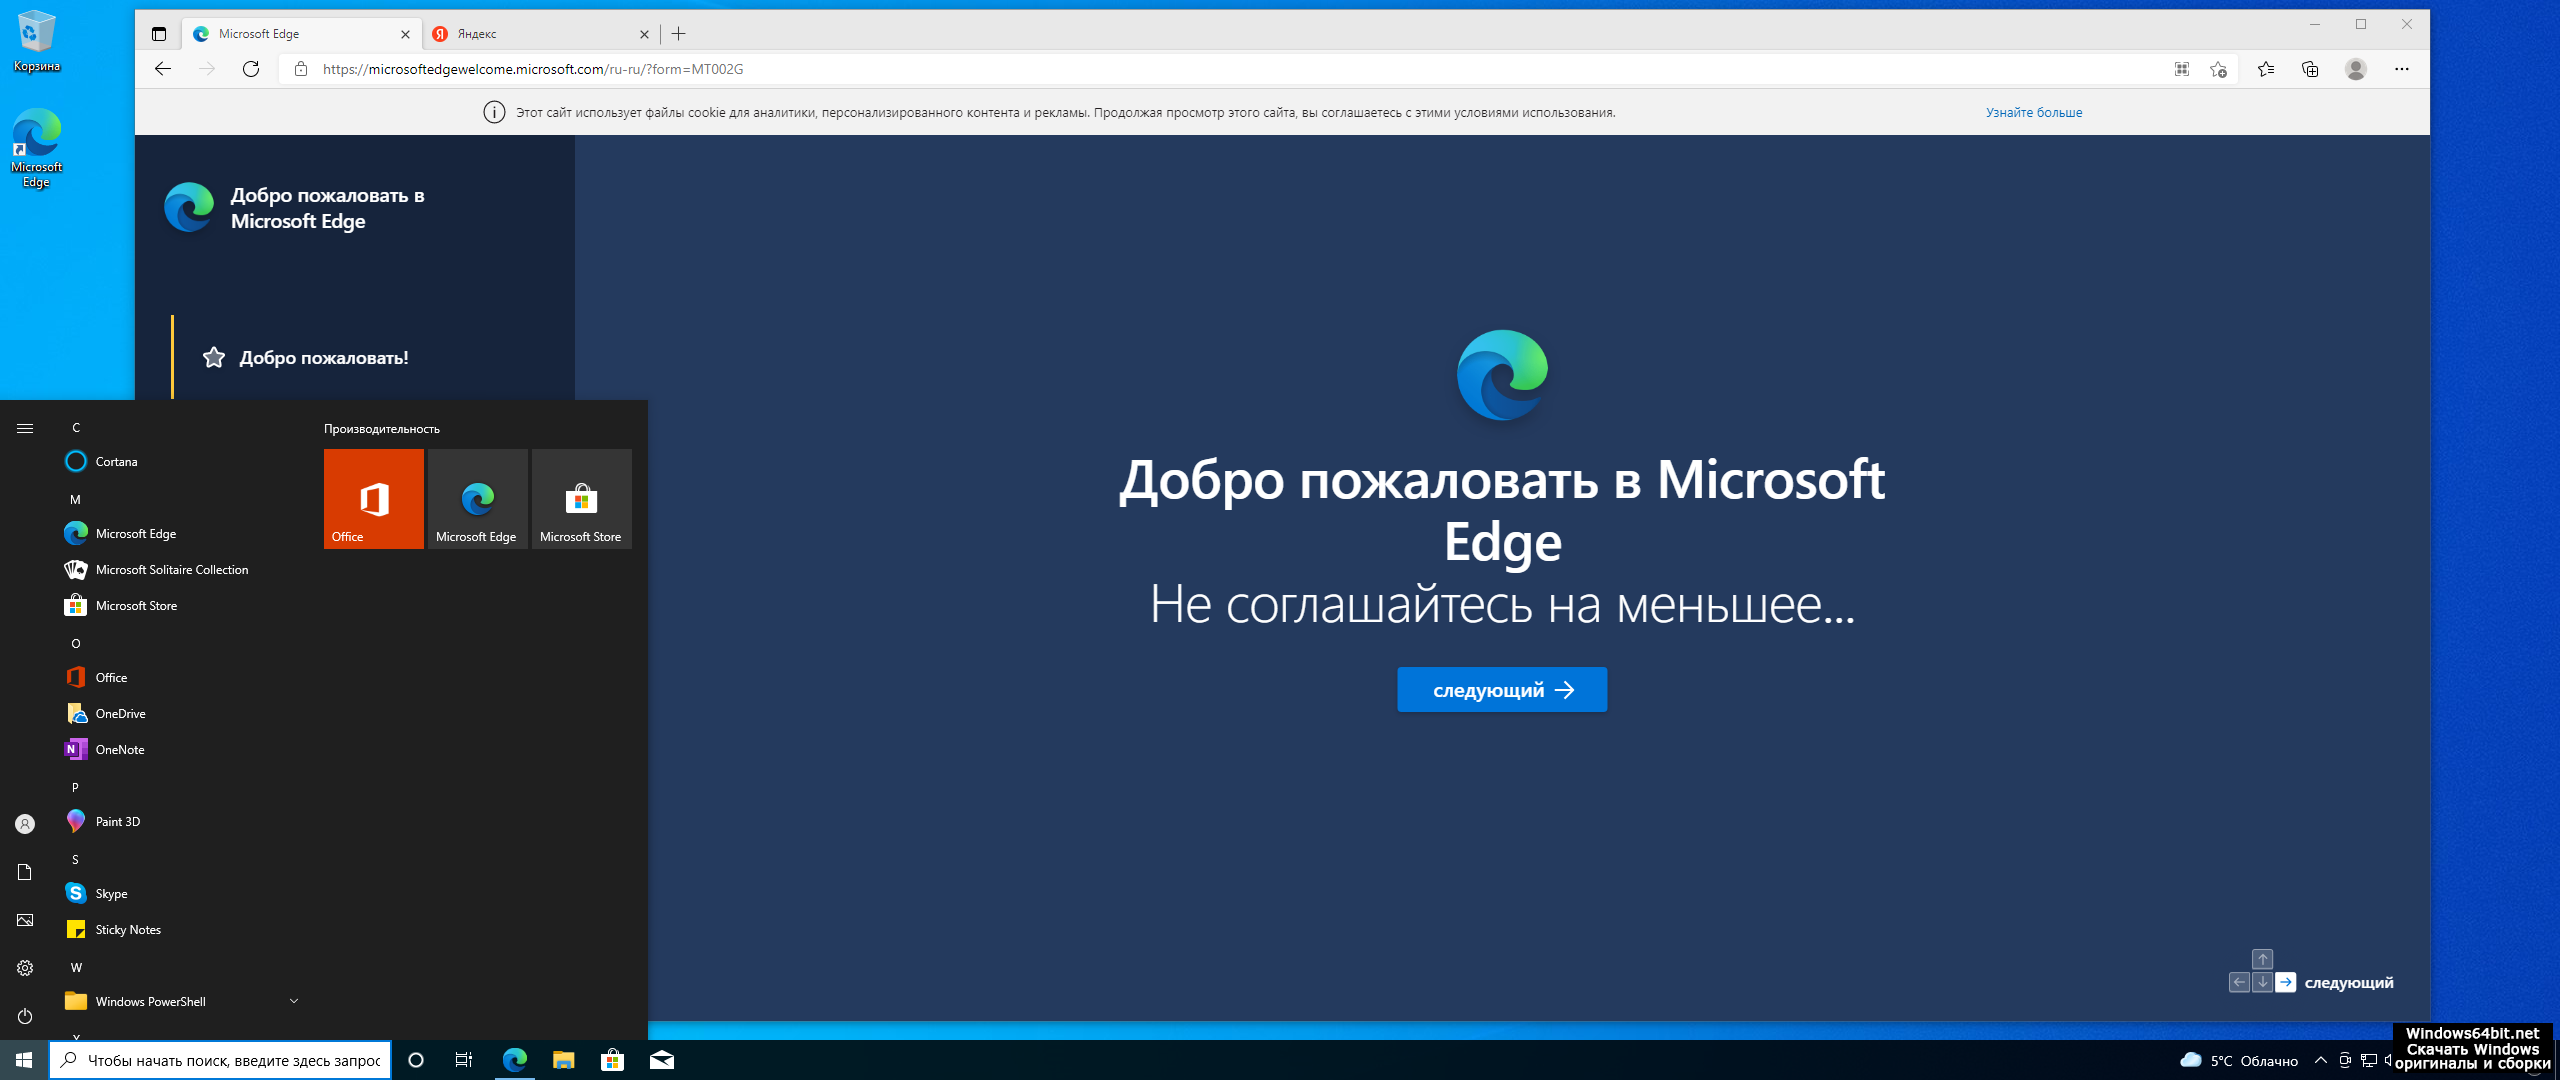Click Office tile in Start menu
This screenshot has width=2560, height=1080.
click(373, 498)
